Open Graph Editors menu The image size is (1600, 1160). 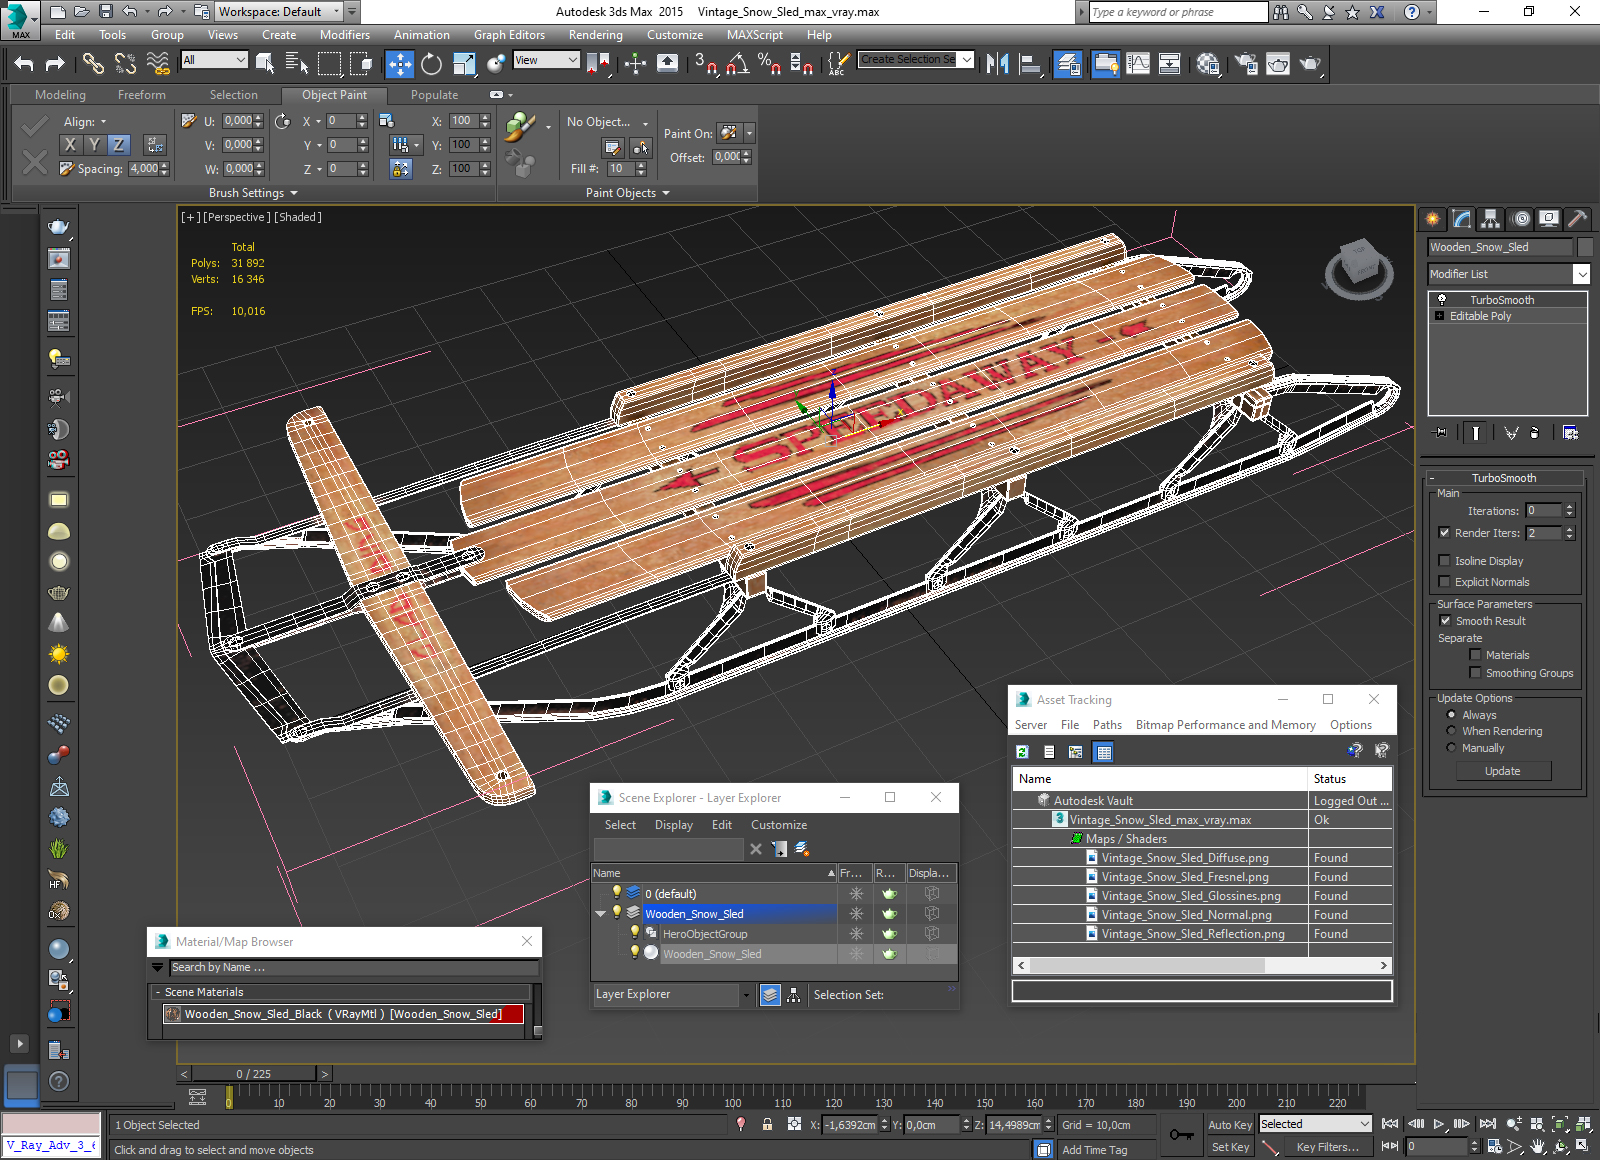(509, 35)
